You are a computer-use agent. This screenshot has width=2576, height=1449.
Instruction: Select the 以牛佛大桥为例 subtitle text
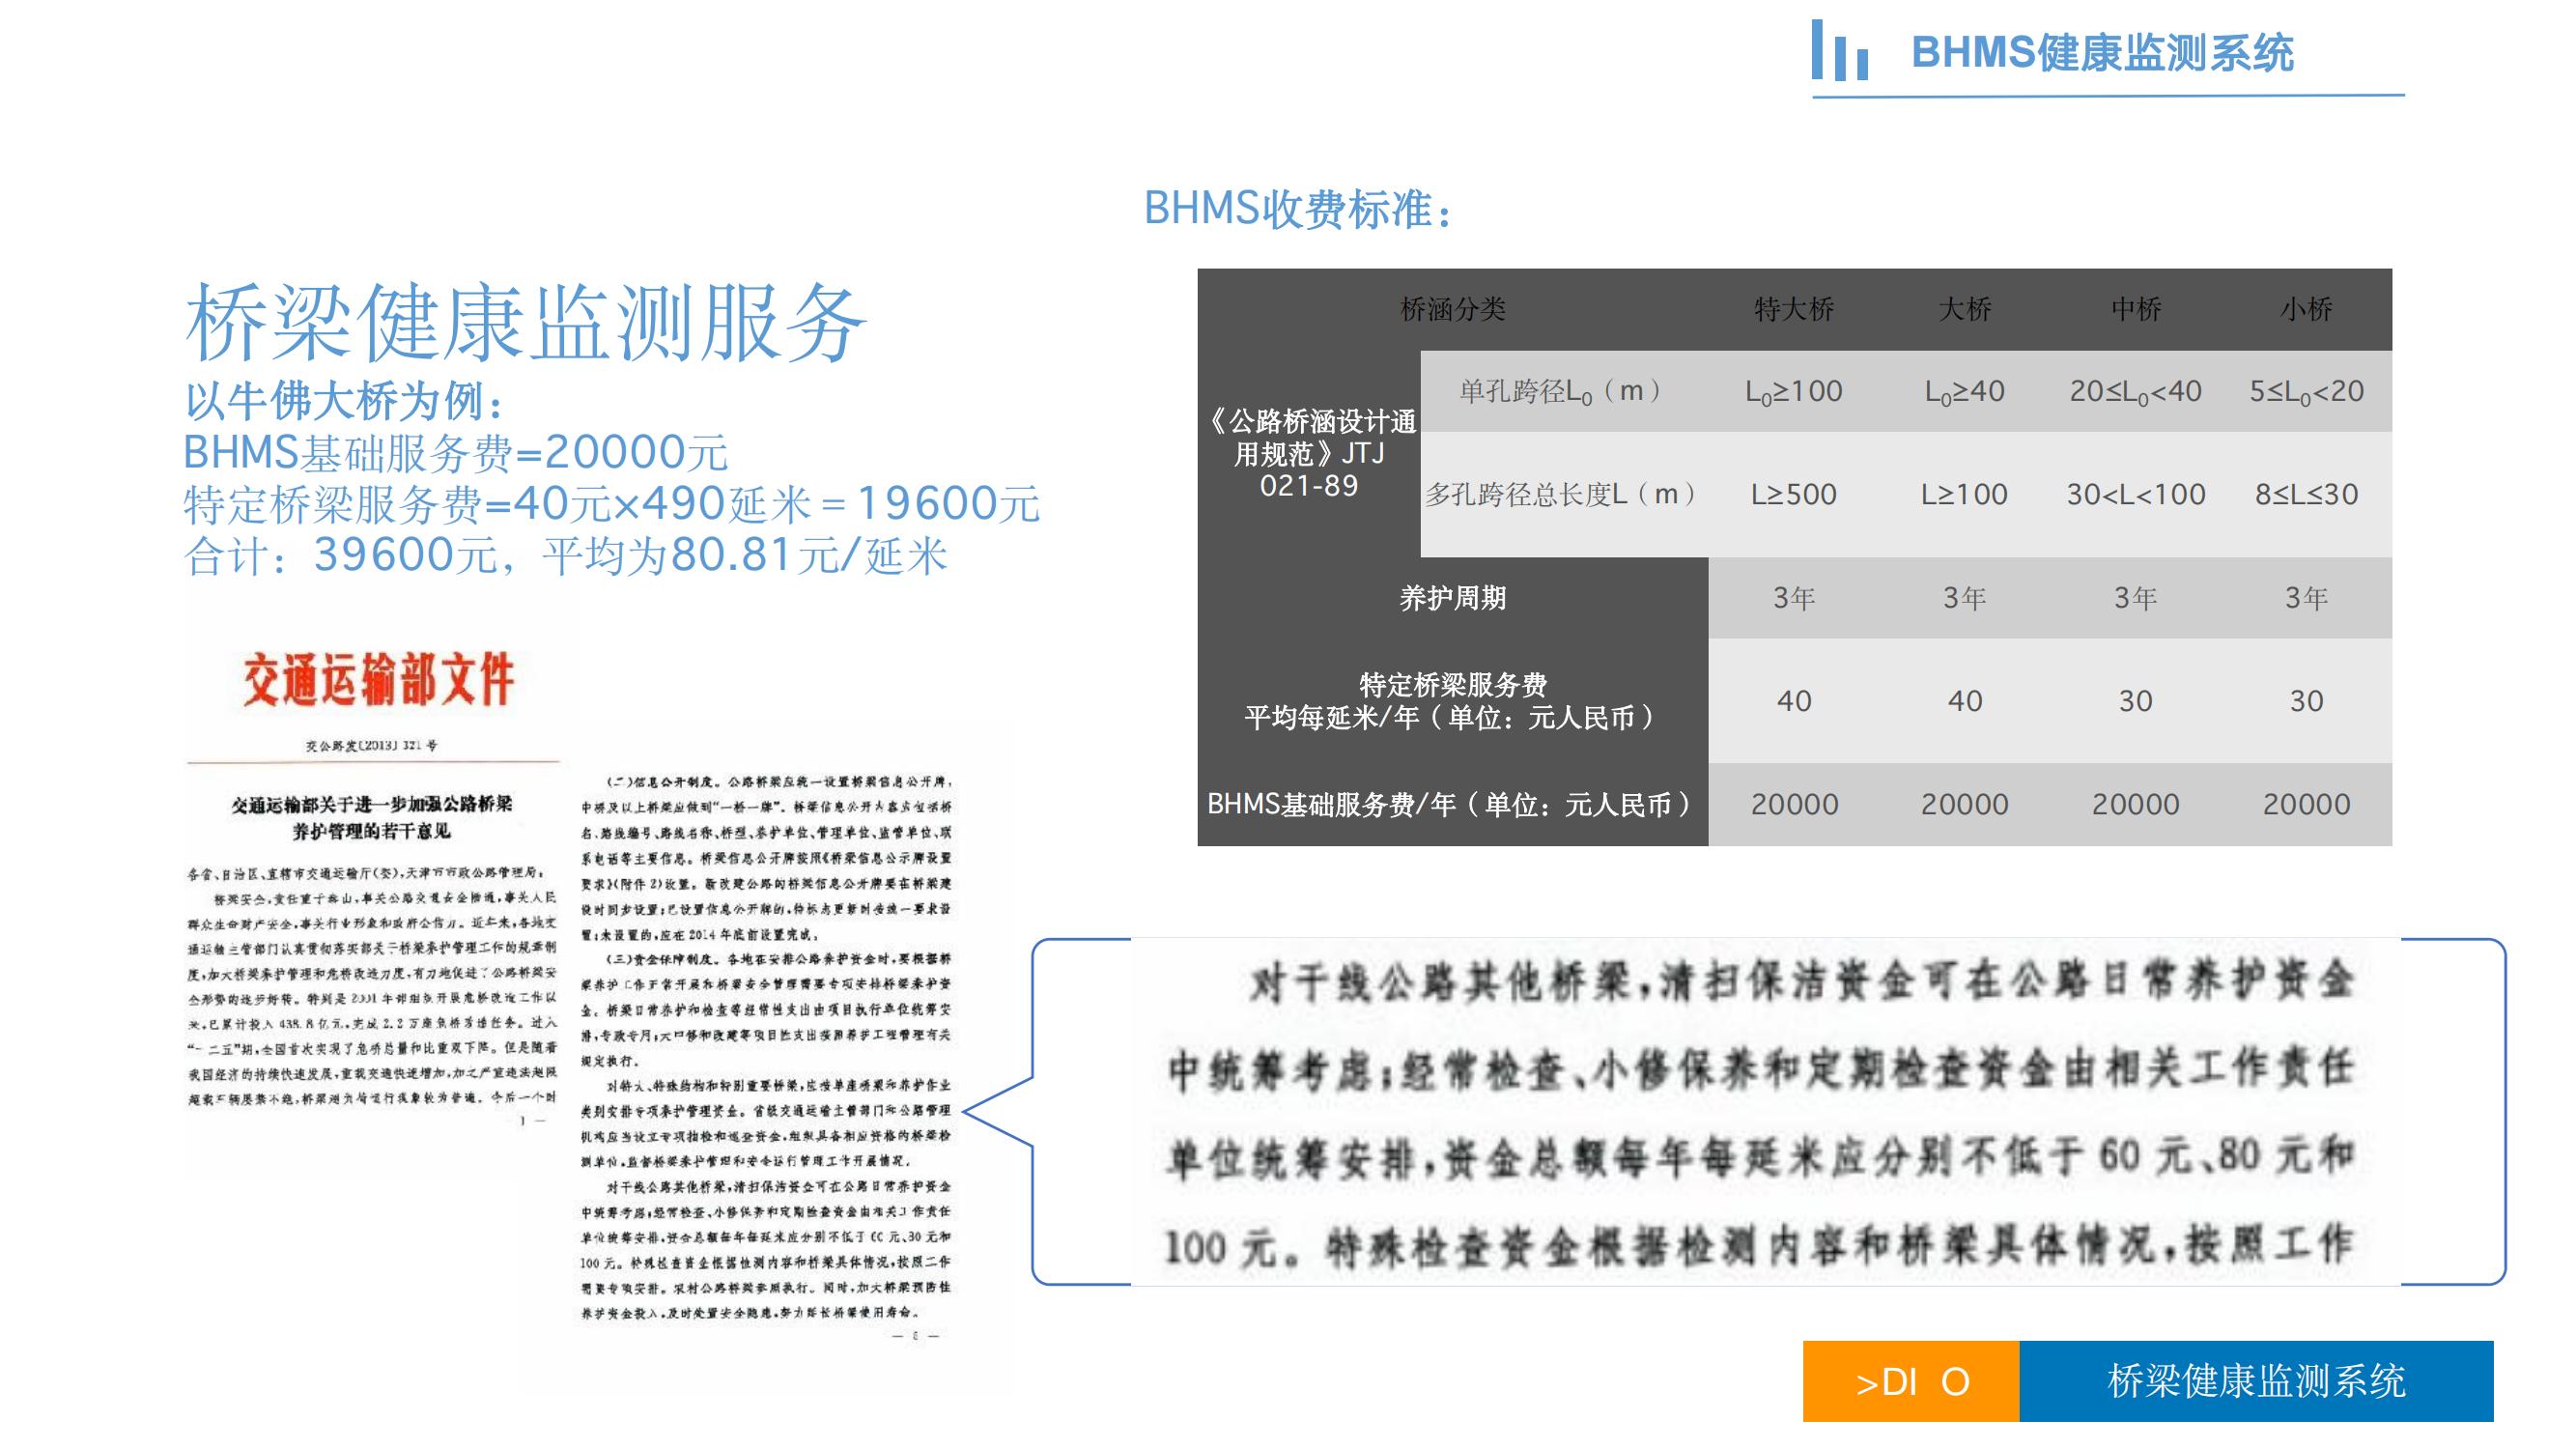point(345,402)
